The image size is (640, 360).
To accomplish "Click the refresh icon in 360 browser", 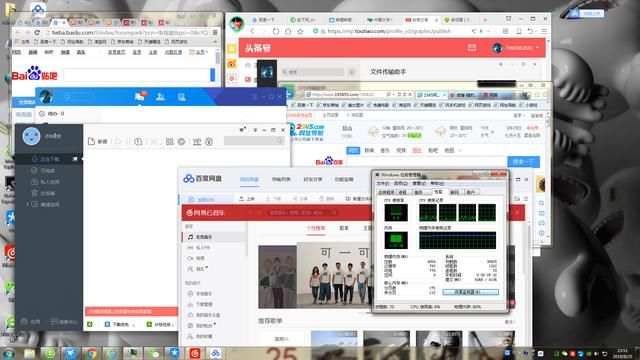I will click(x=276, y=31).
